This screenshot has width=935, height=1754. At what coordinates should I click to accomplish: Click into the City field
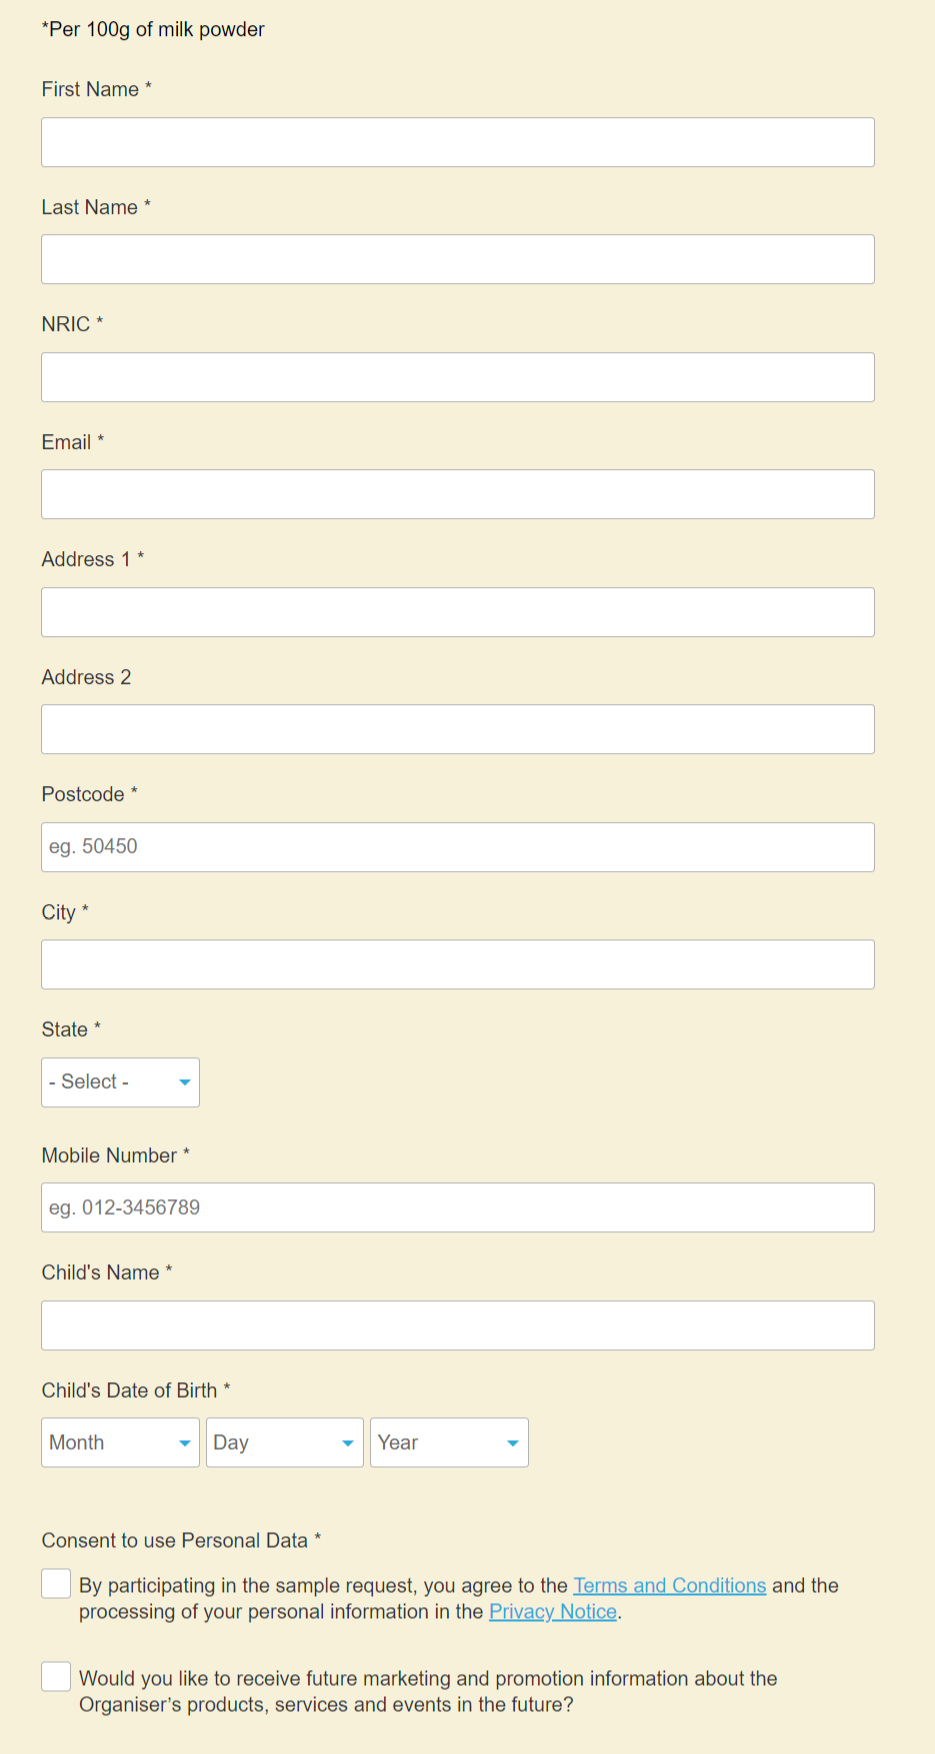point(457,964)
